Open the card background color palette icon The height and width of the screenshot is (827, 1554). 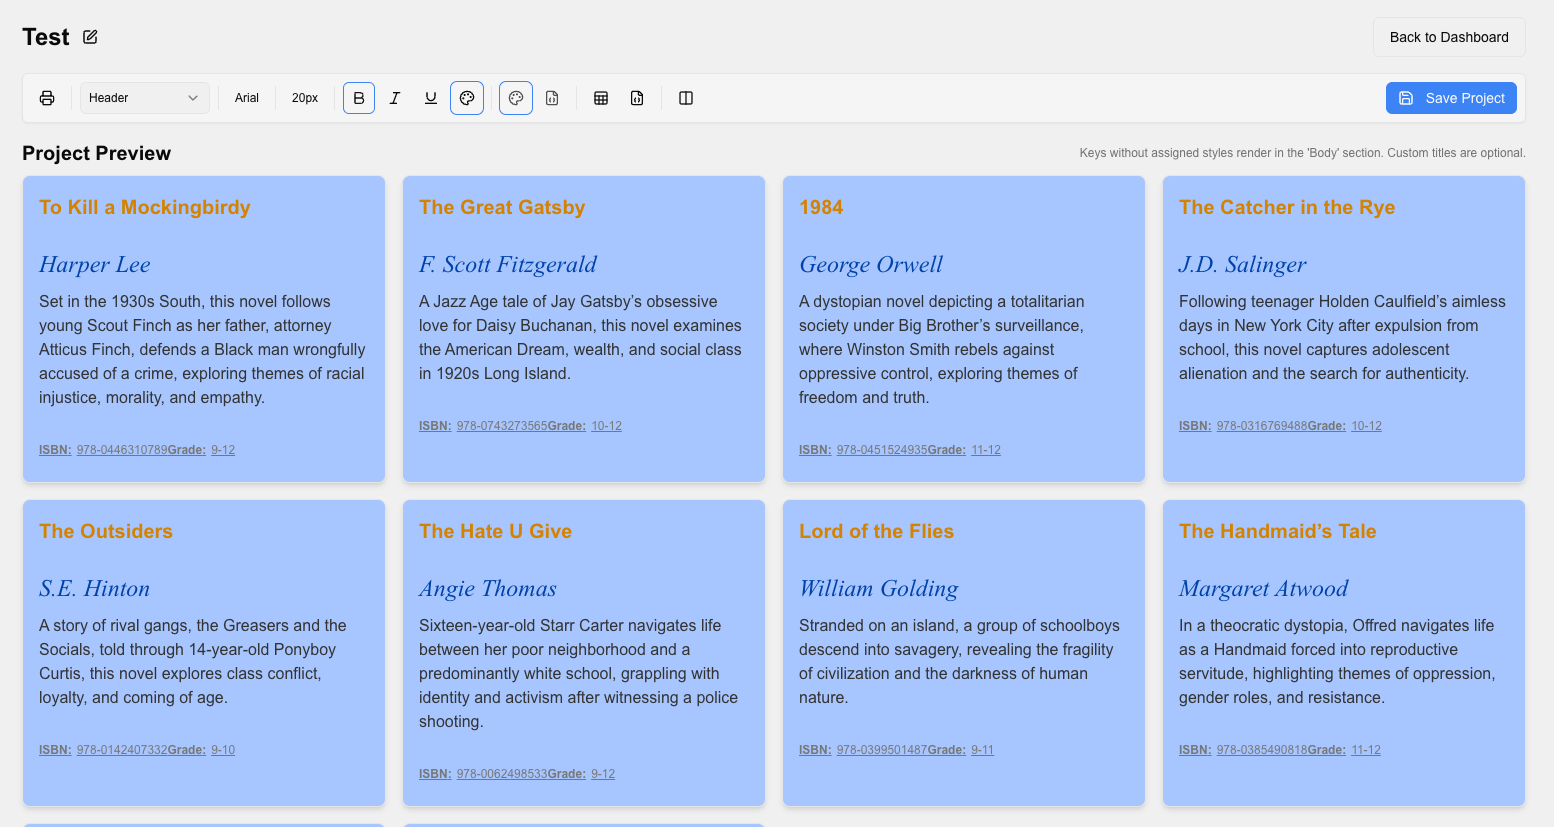(x=515, y=97)
